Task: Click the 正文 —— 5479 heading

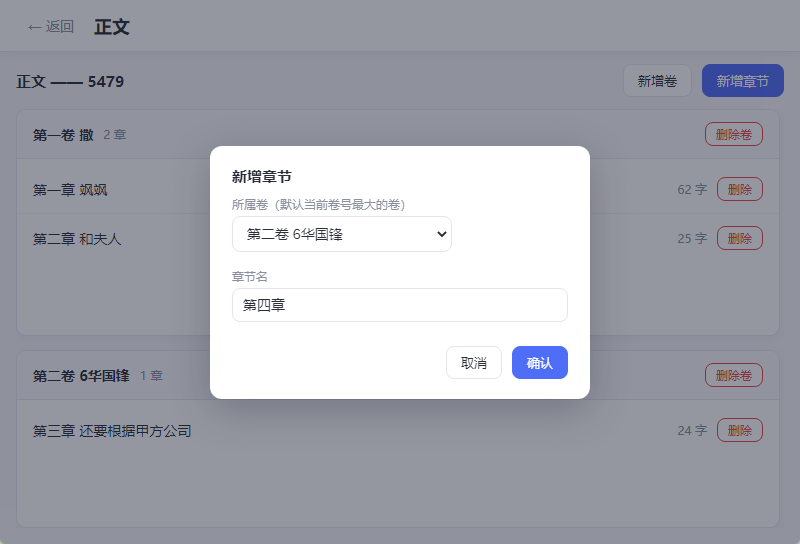Action: click(70, 82)
